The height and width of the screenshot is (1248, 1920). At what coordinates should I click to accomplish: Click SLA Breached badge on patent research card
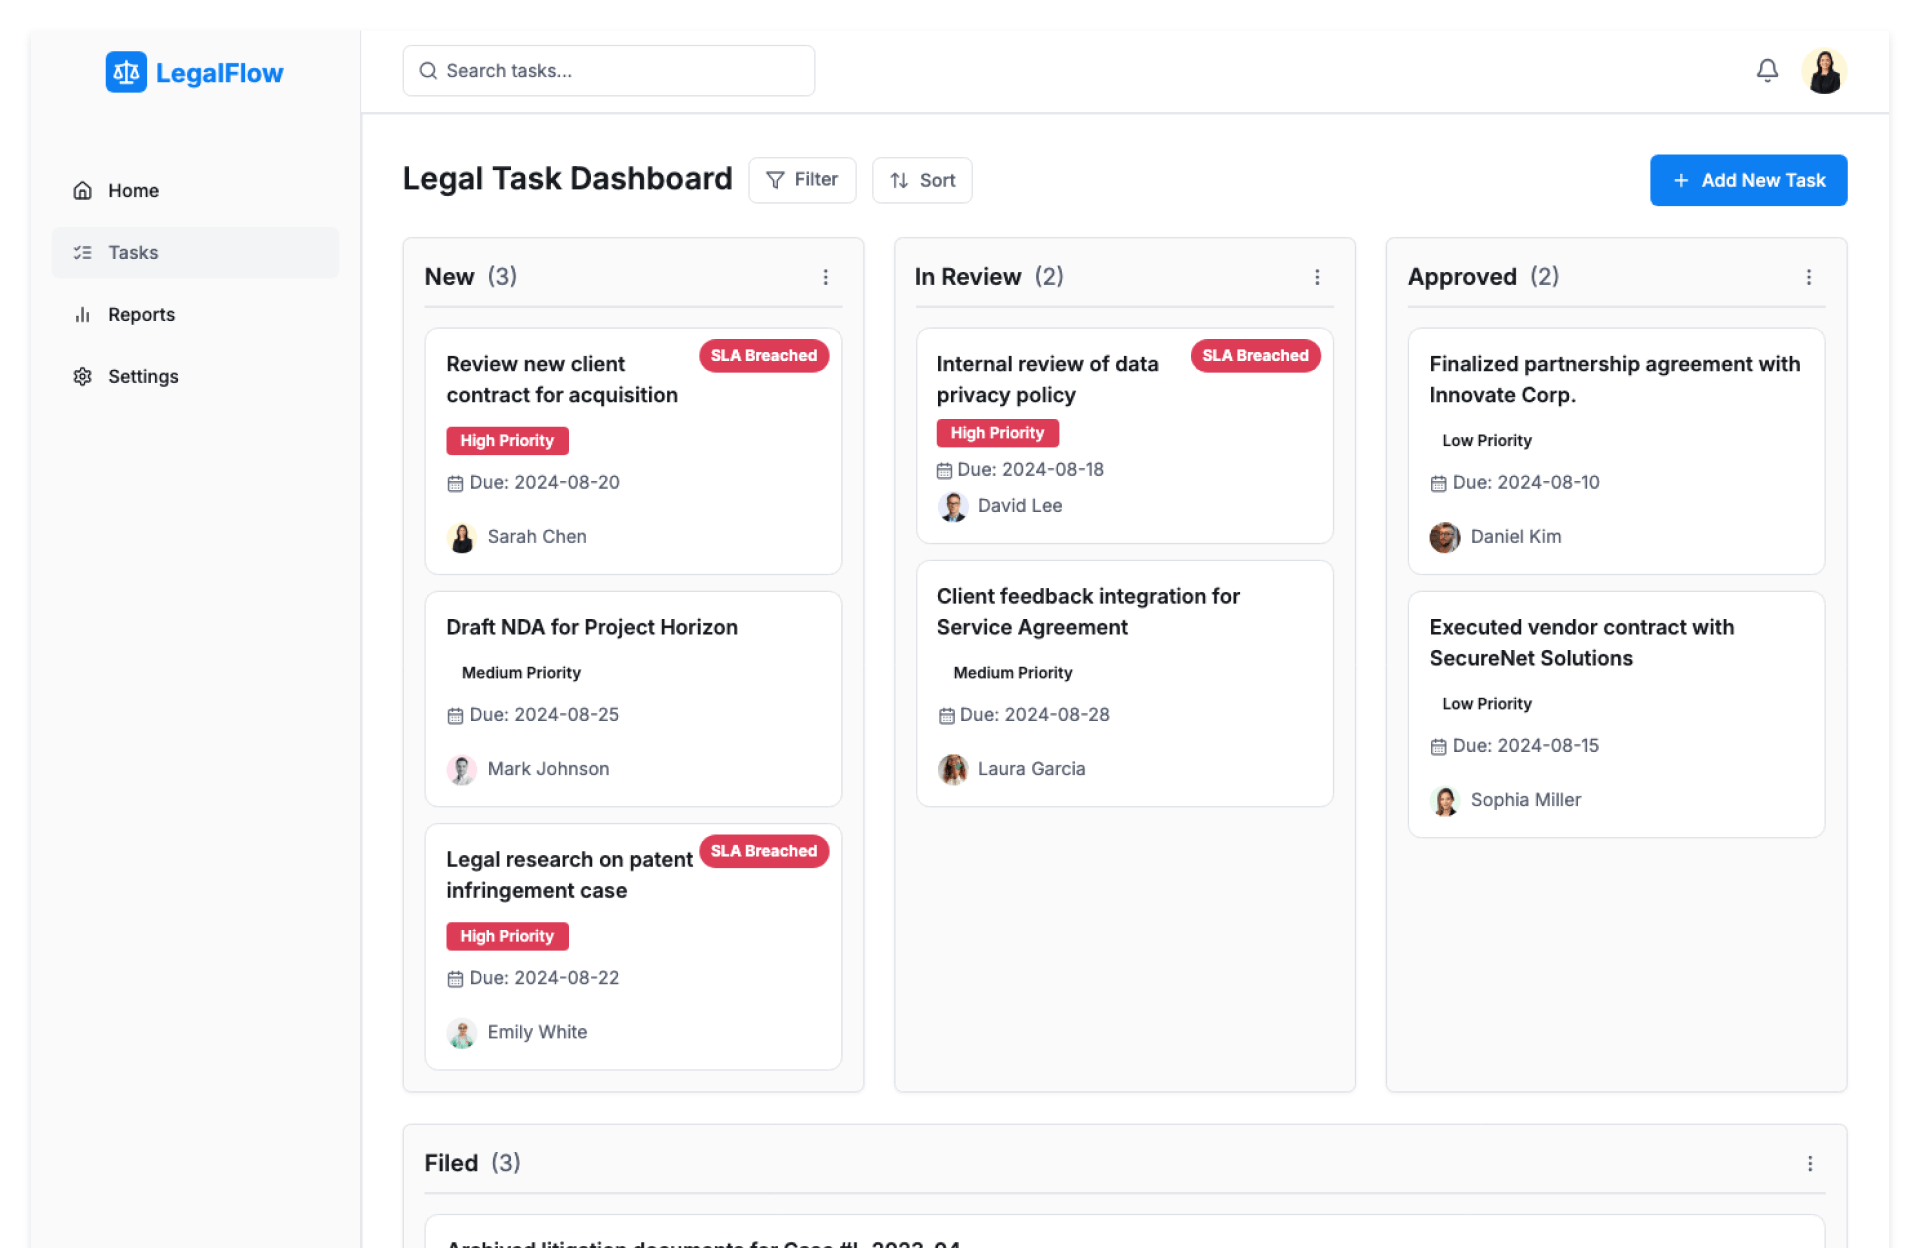763,851
